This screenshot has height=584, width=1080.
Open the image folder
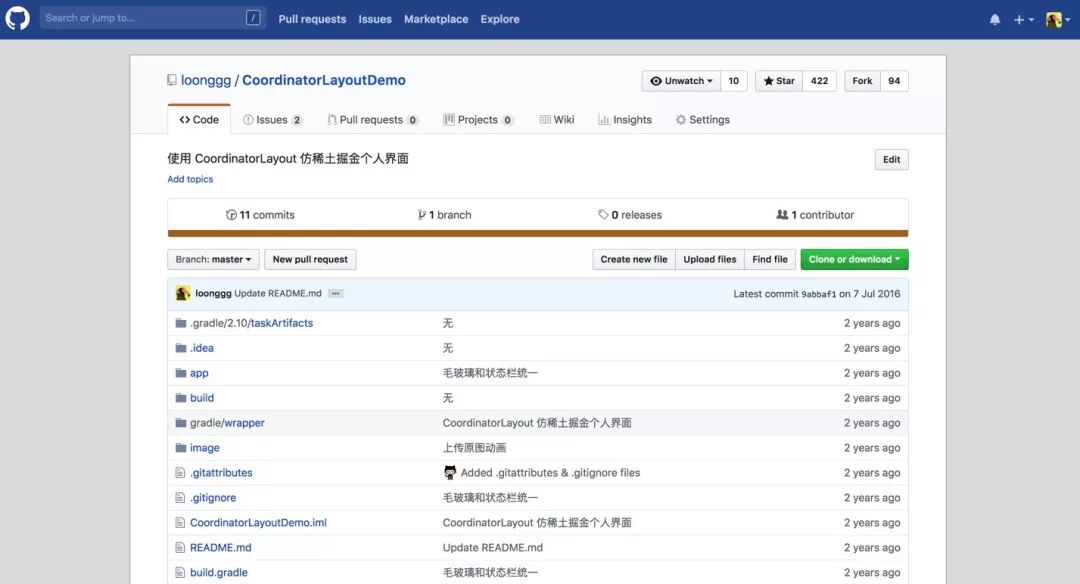tap(205, 448)
